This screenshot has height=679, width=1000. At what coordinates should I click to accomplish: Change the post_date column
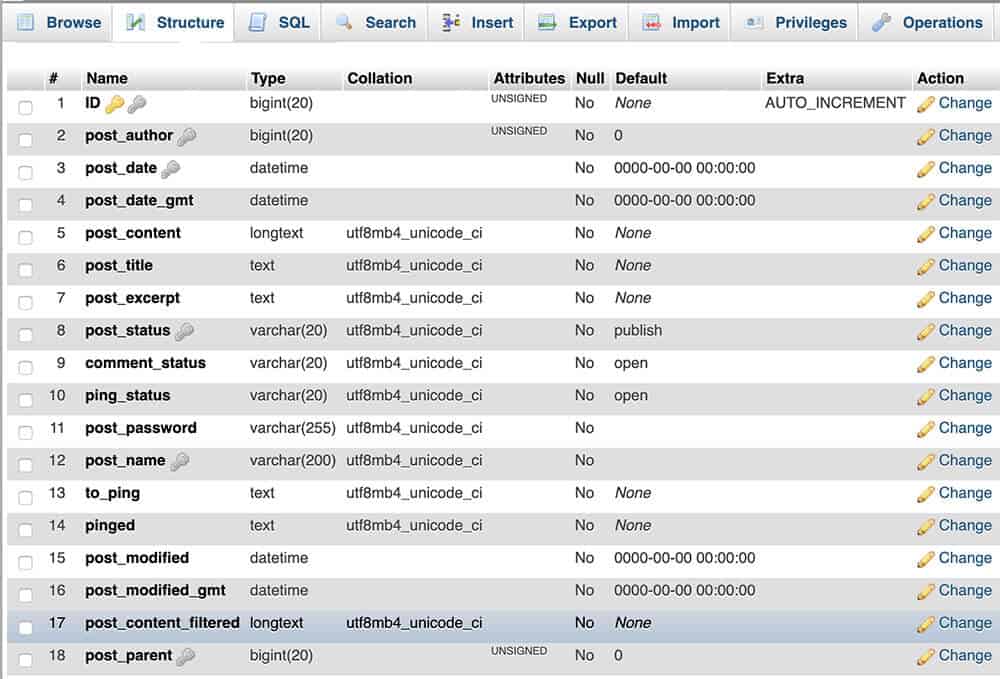965,168
